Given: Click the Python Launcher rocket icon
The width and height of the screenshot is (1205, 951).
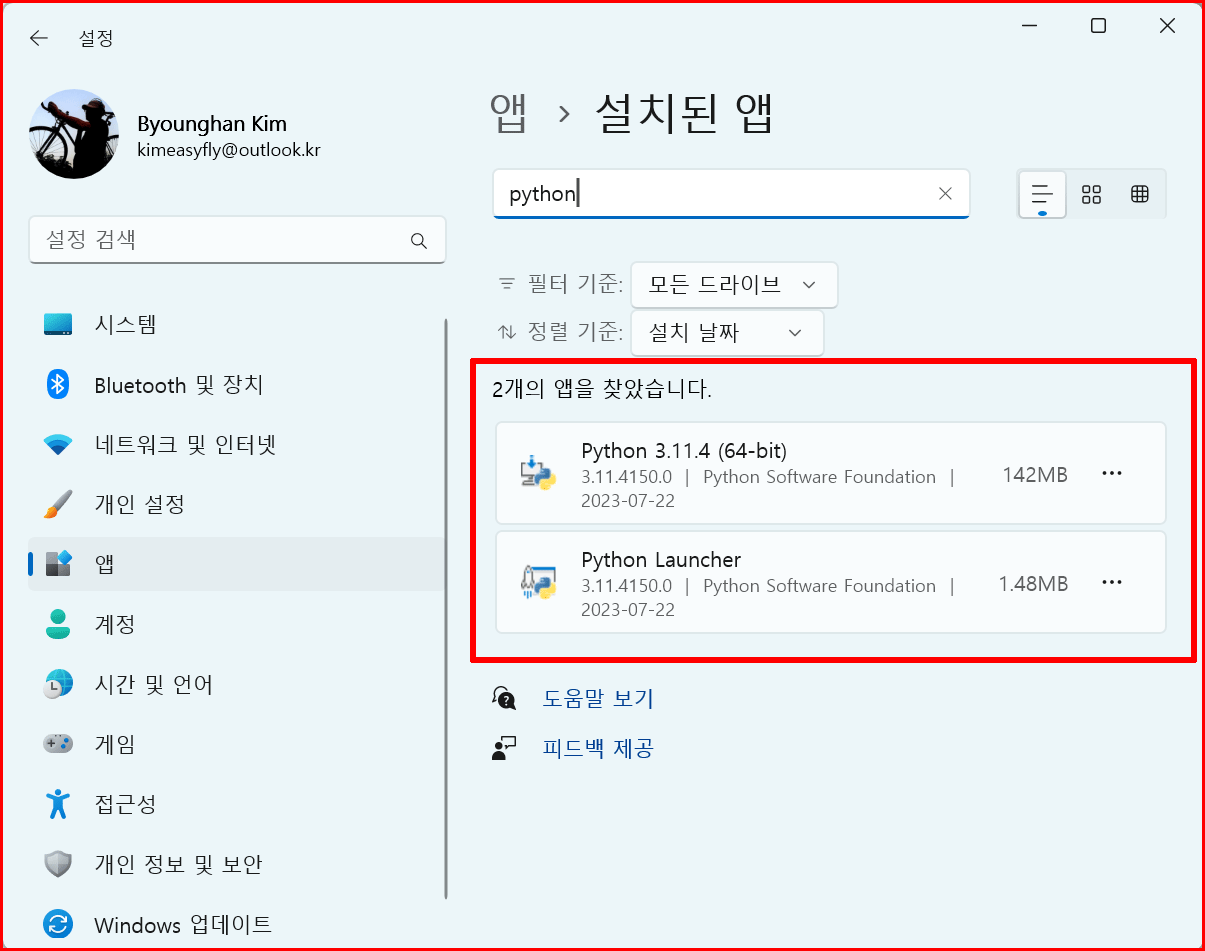Looking at the screenshot, I should (x=538, y=582).
